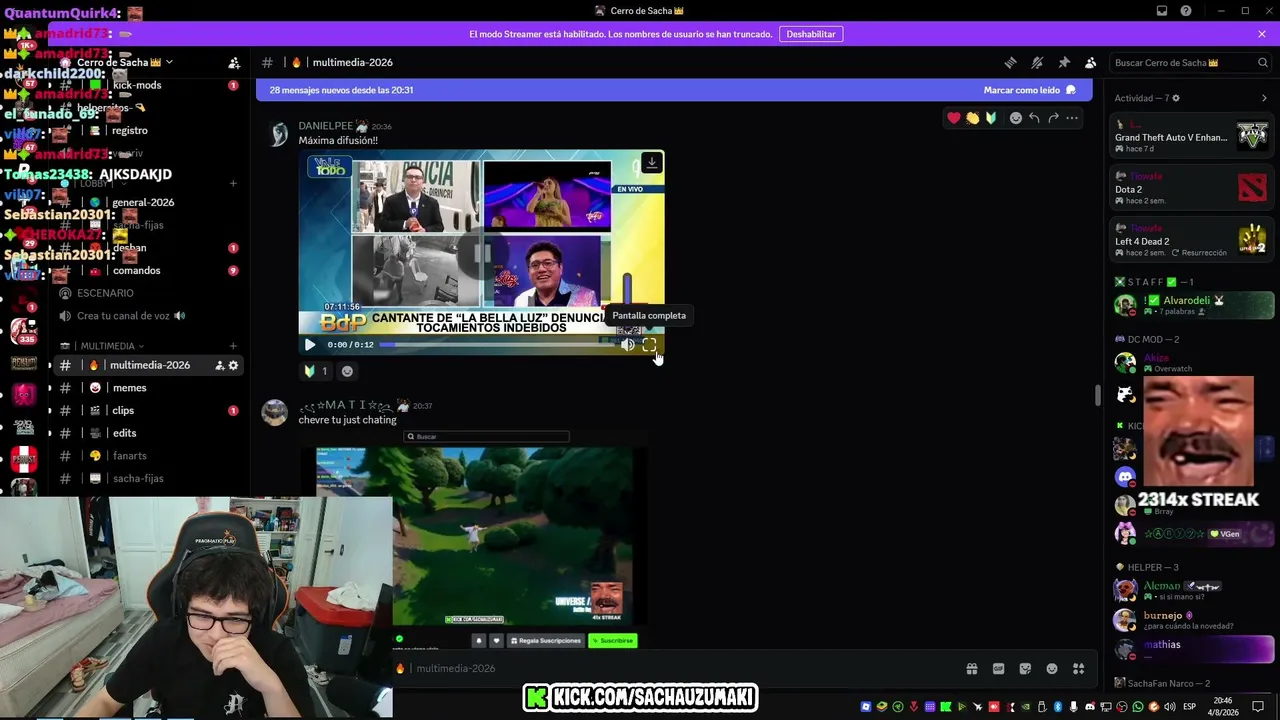Mute the video volume
The height and width of the screenshot is (720, 1280).
(x=627, y=345)
